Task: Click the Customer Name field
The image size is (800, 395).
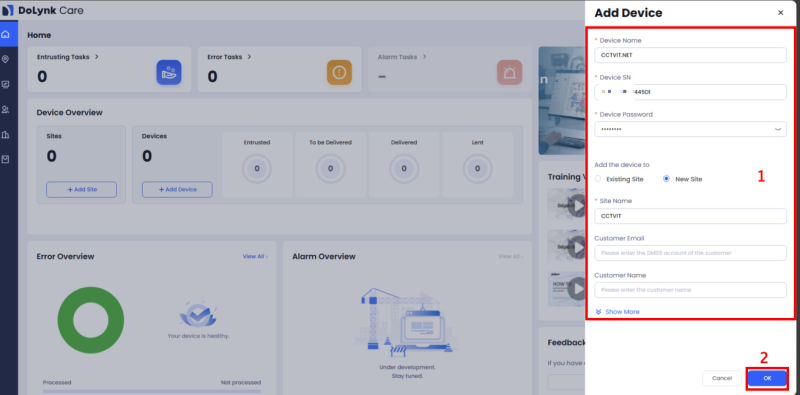Action: coord(690,290)
